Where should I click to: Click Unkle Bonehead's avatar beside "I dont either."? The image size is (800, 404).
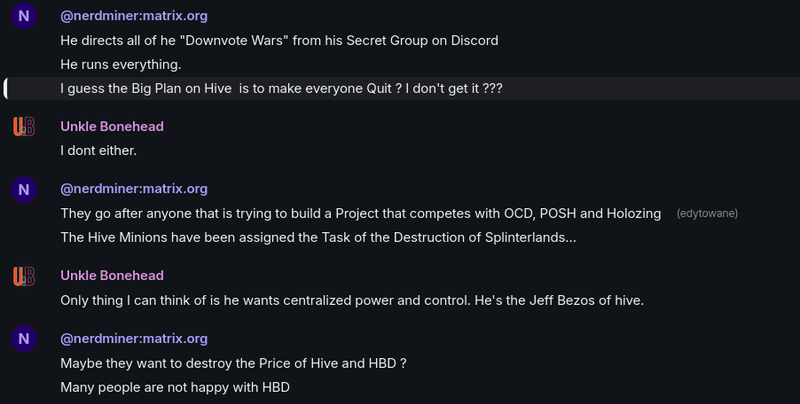[25, 127]
